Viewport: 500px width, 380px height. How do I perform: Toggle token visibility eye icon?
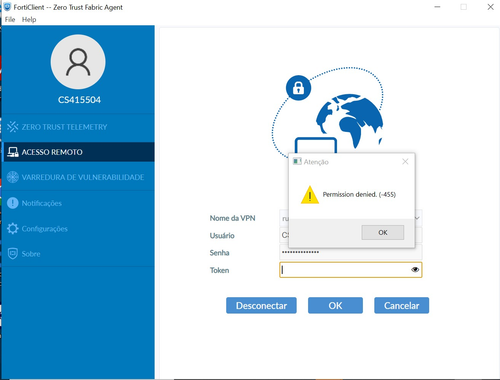coord(415,270)
